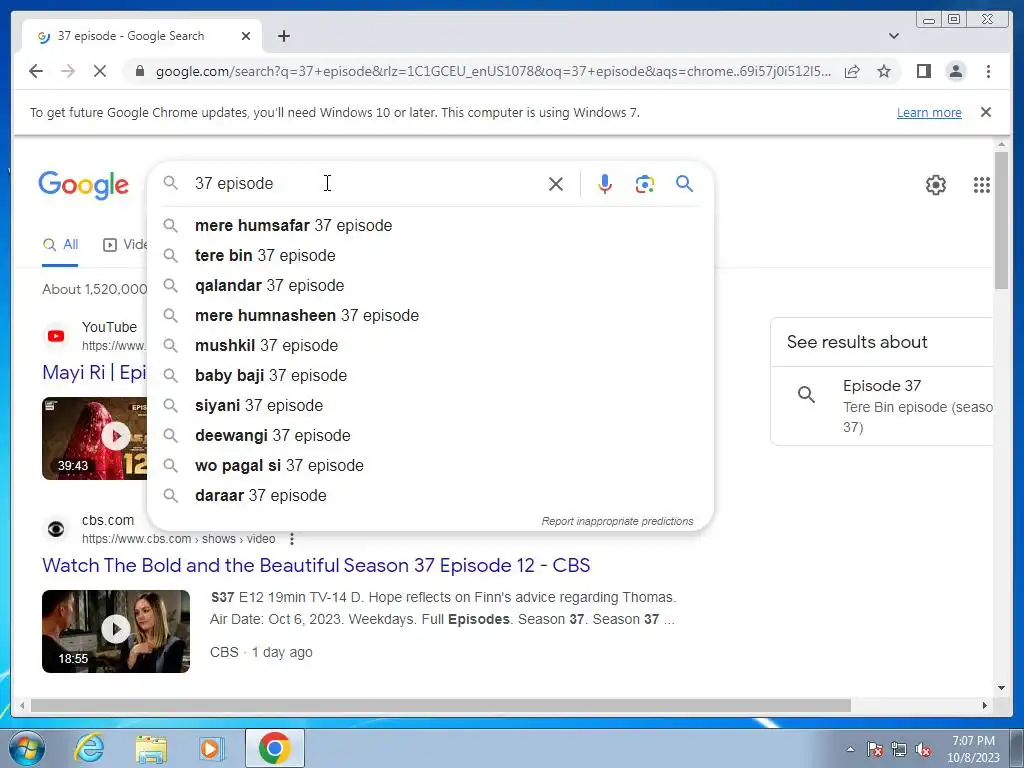Screen dimensions: 1024x768
Task: Open the muted volume tray icon
Action: tap(923, 750)
